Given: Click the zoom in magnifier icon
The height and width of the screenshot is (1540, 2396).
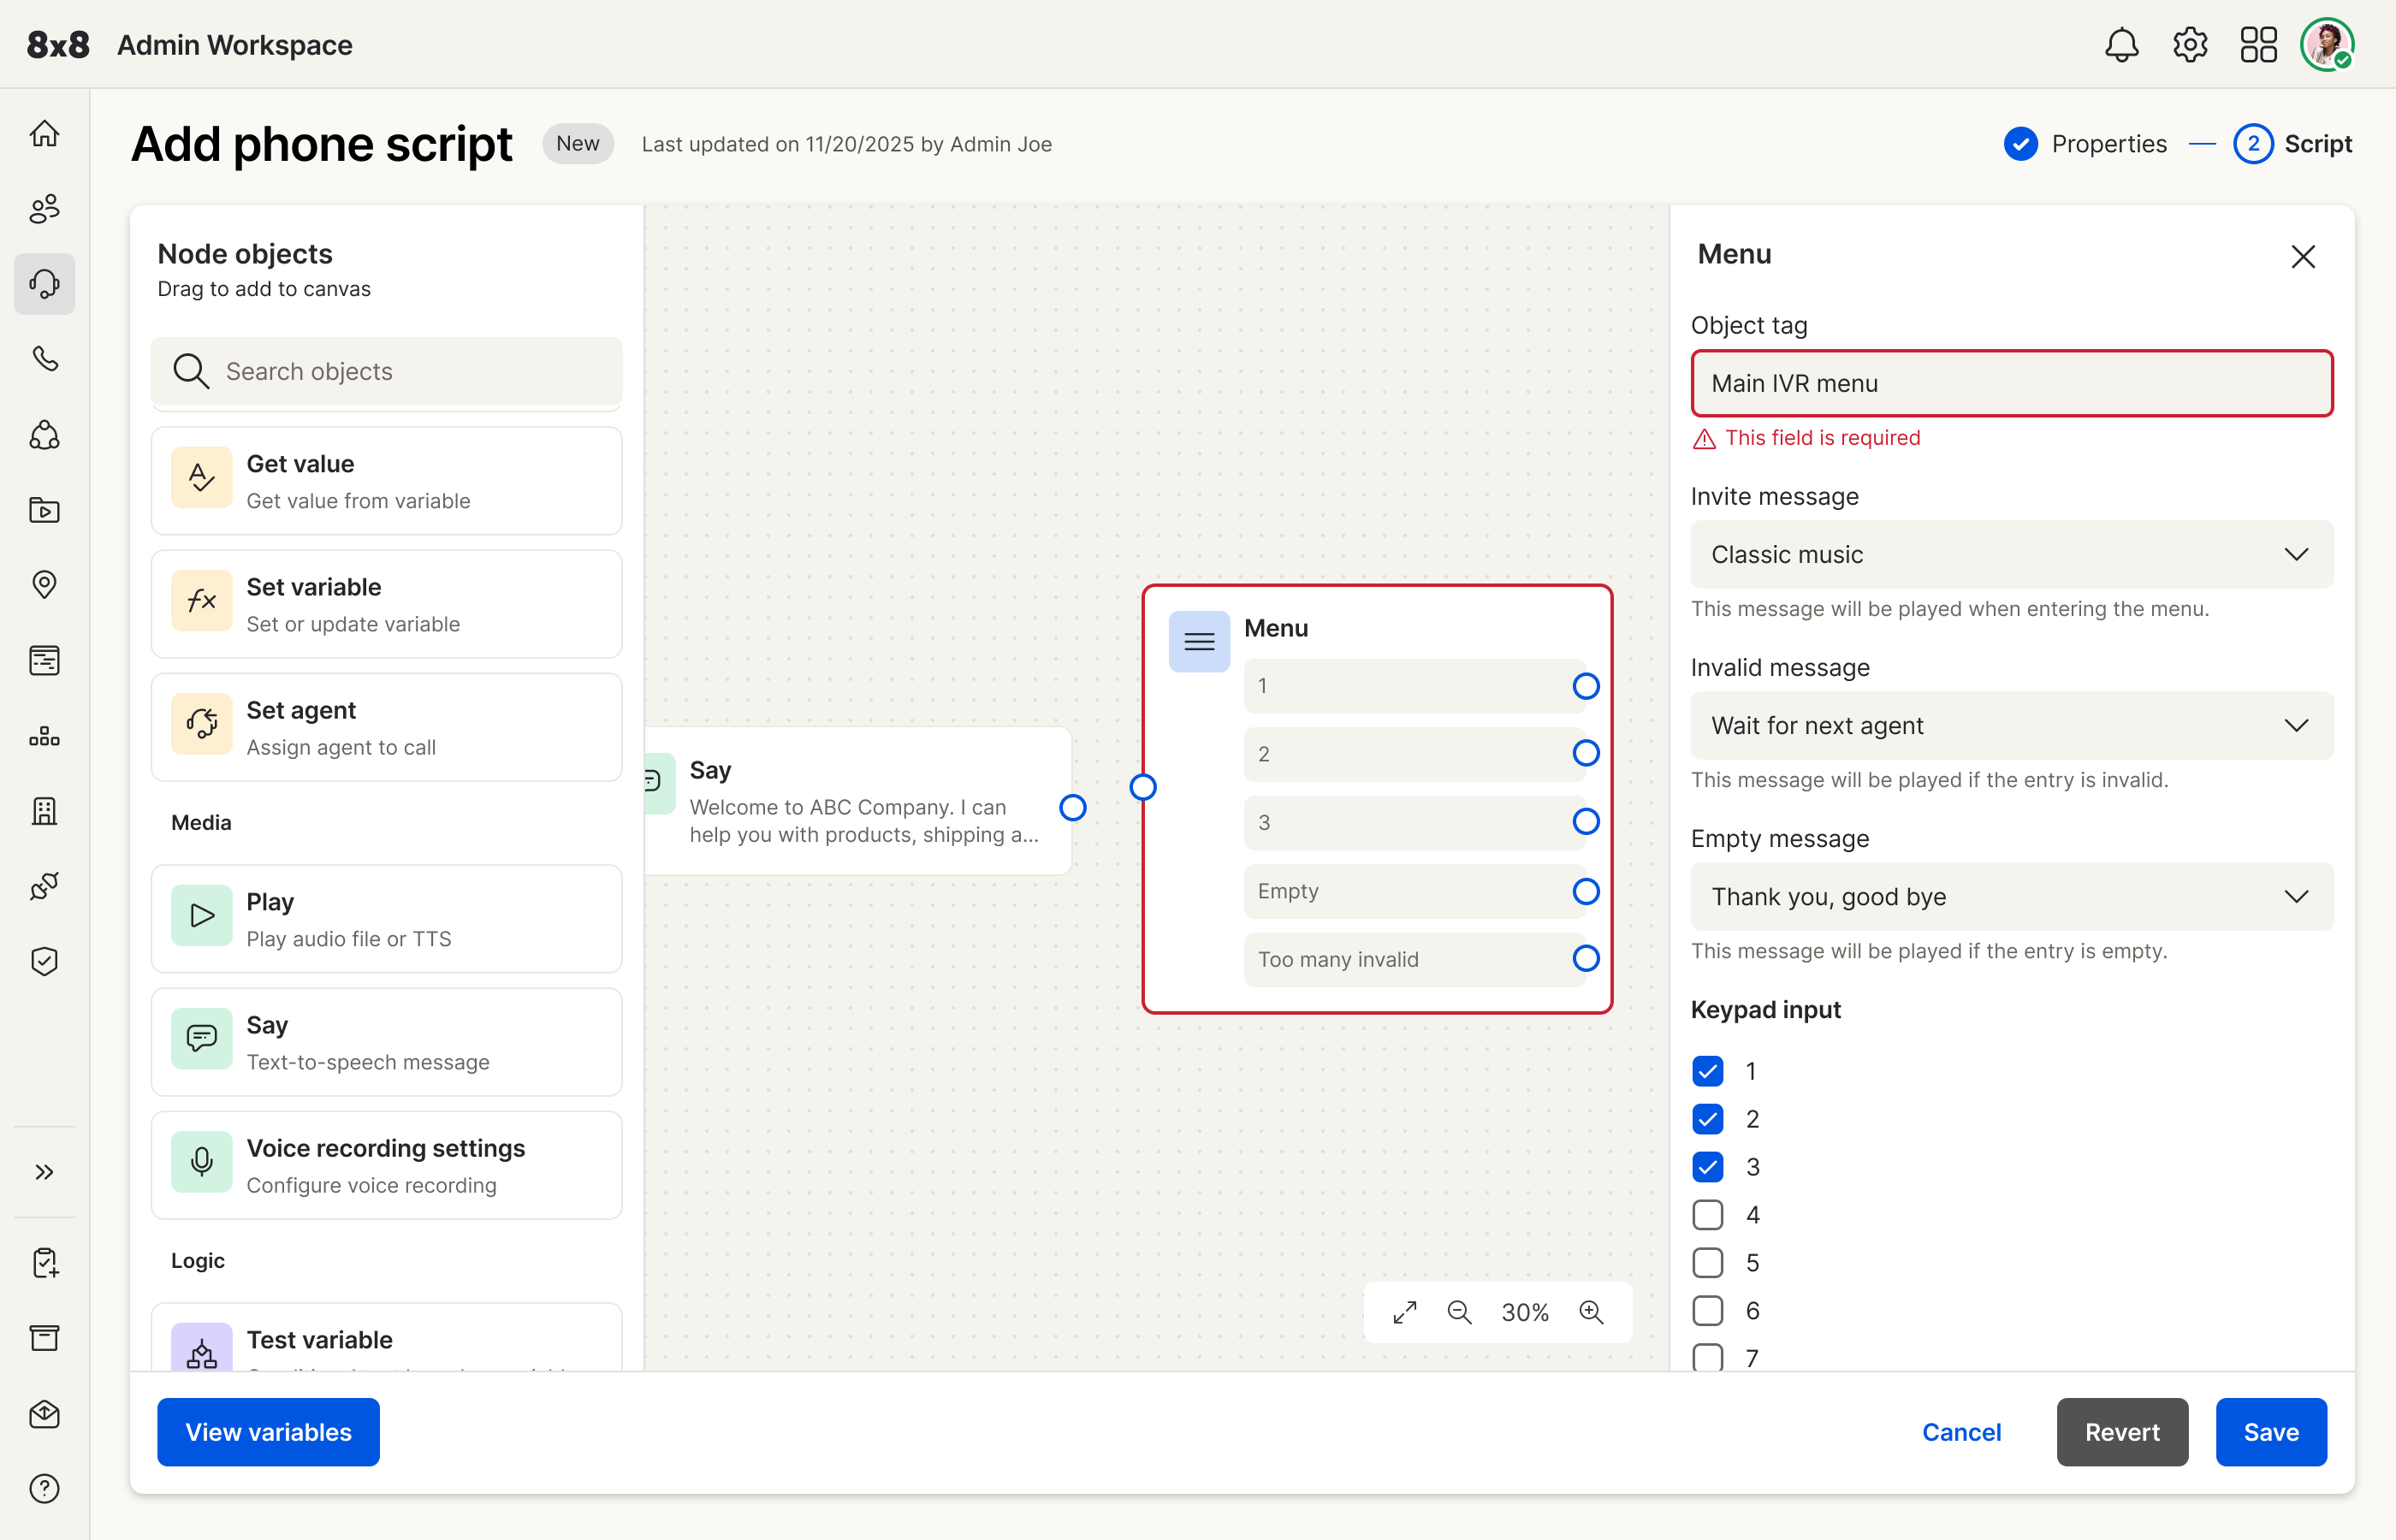Looking at the screenshot, I should (1591, 1312).
